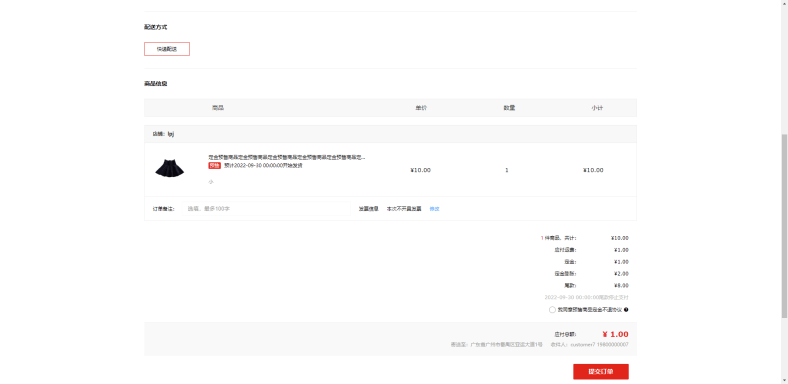Click the page vertical scrollbar
Screen dimensions: 788x384
[x=784, y=226]
